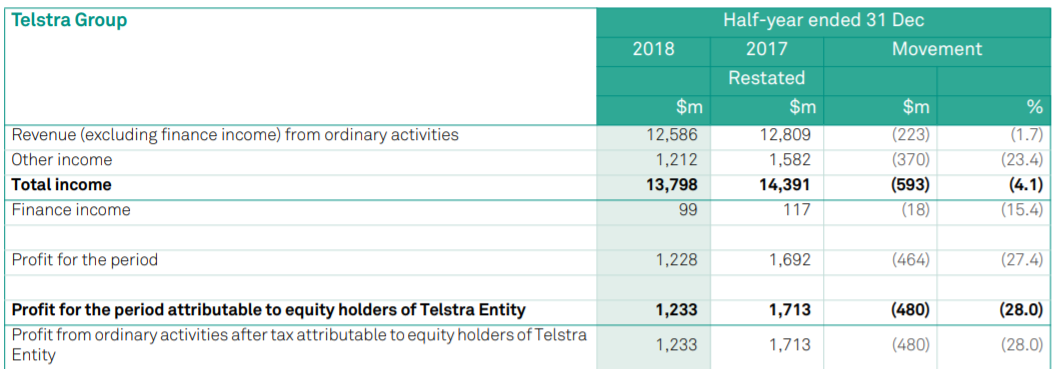
Task: Click the Restated label under 2017
Action: [766, 78]
